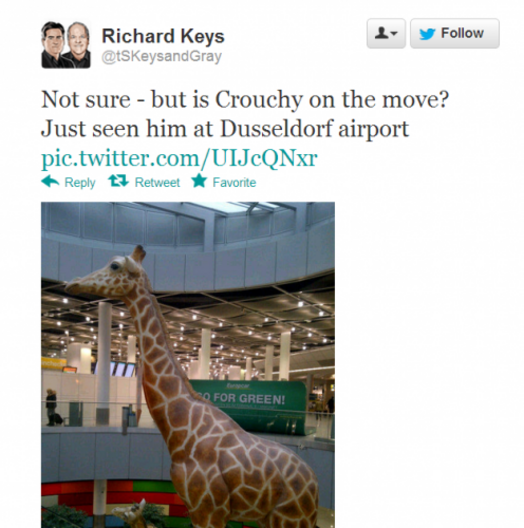Click the Dusseldorf airport text line
524x528 pixels.
(225, 129)
